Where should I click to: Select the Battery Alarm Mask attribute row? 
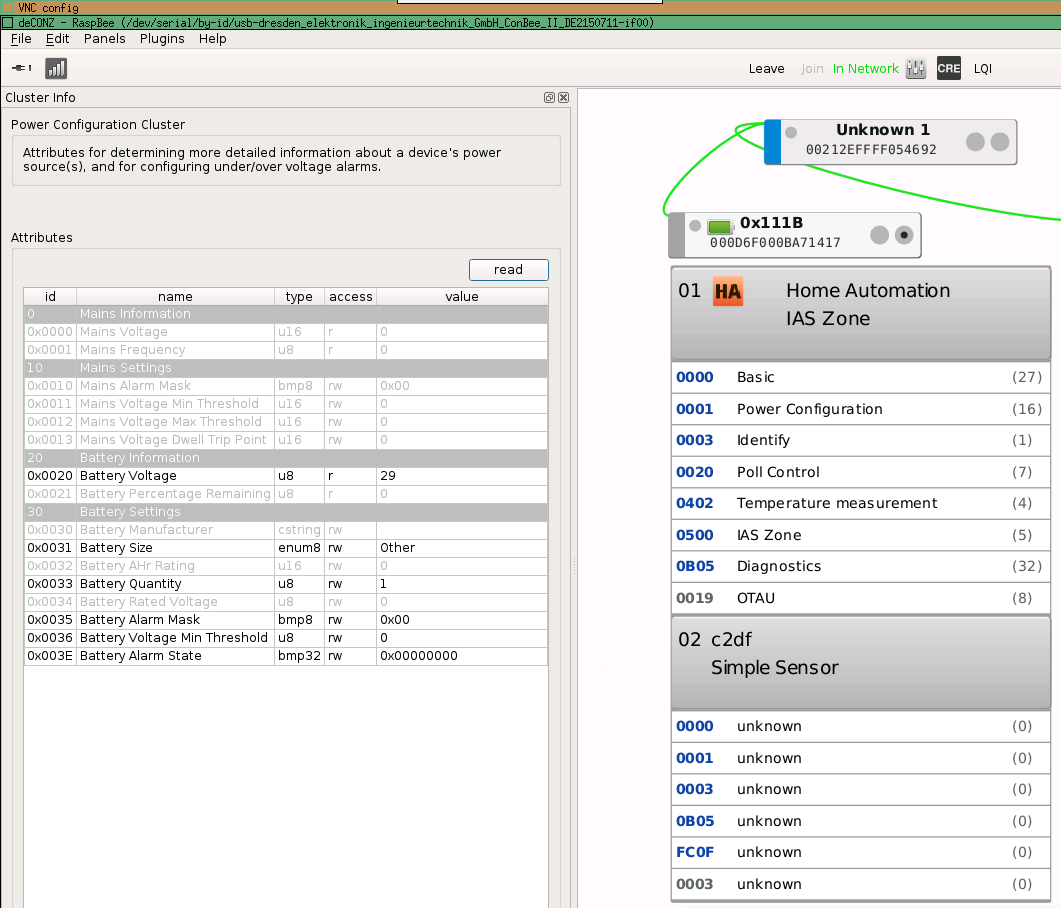tap(286, 619)
